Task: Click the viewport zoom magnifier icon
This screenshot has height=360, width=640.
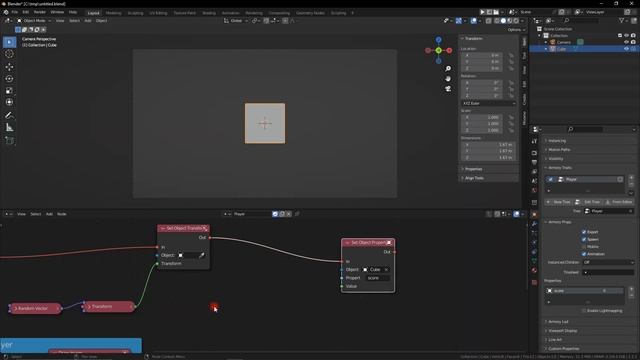Action: coord(448,69)
